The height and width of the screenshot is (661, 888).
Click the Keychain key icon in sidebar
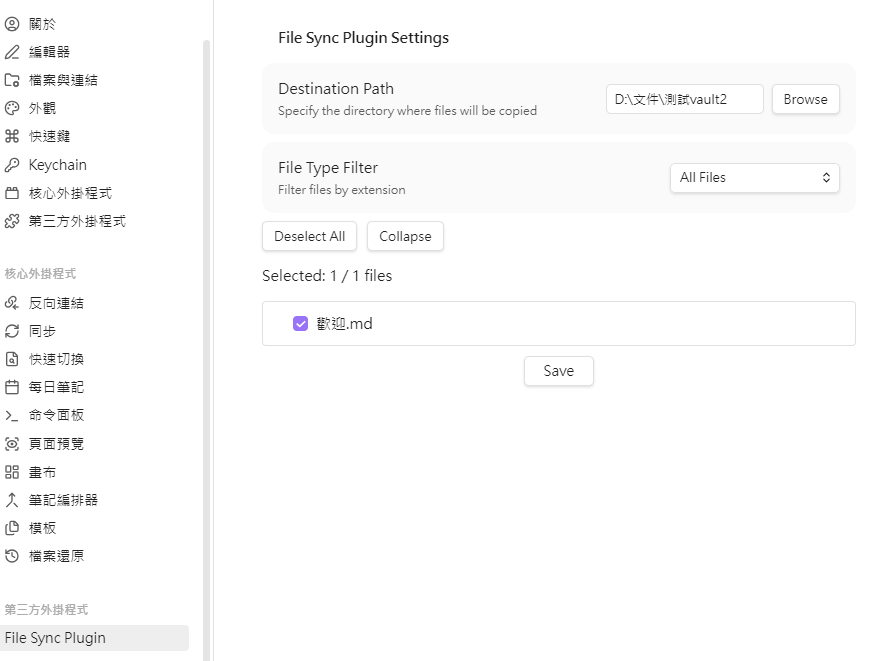[12, 165]
